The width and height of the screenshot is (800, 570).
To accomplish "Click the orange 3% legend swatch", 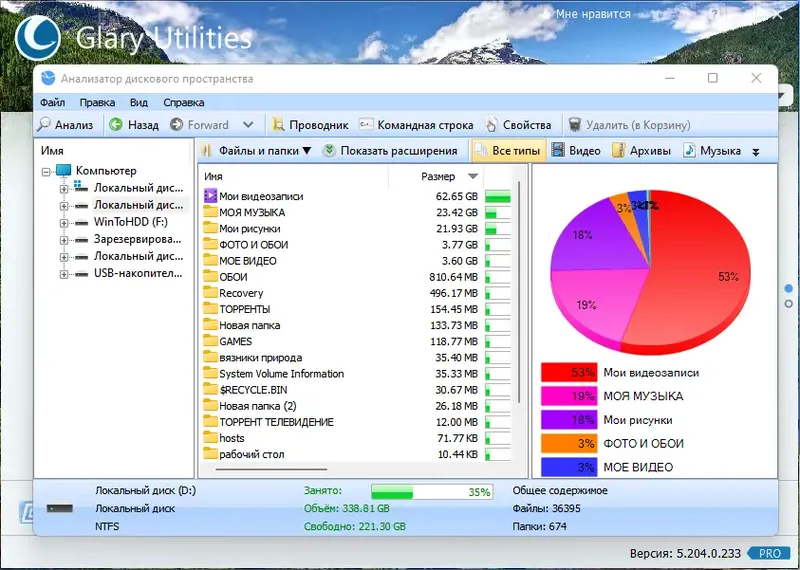I will click(x=569, y=443).
